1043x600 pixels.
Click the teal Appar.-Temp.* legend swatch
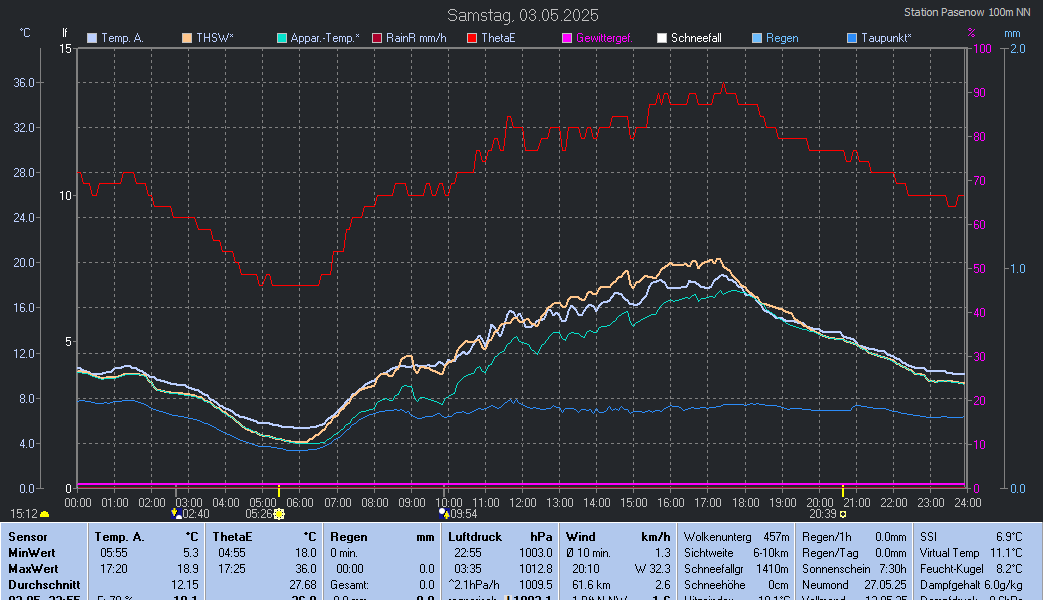coord(282,38)
